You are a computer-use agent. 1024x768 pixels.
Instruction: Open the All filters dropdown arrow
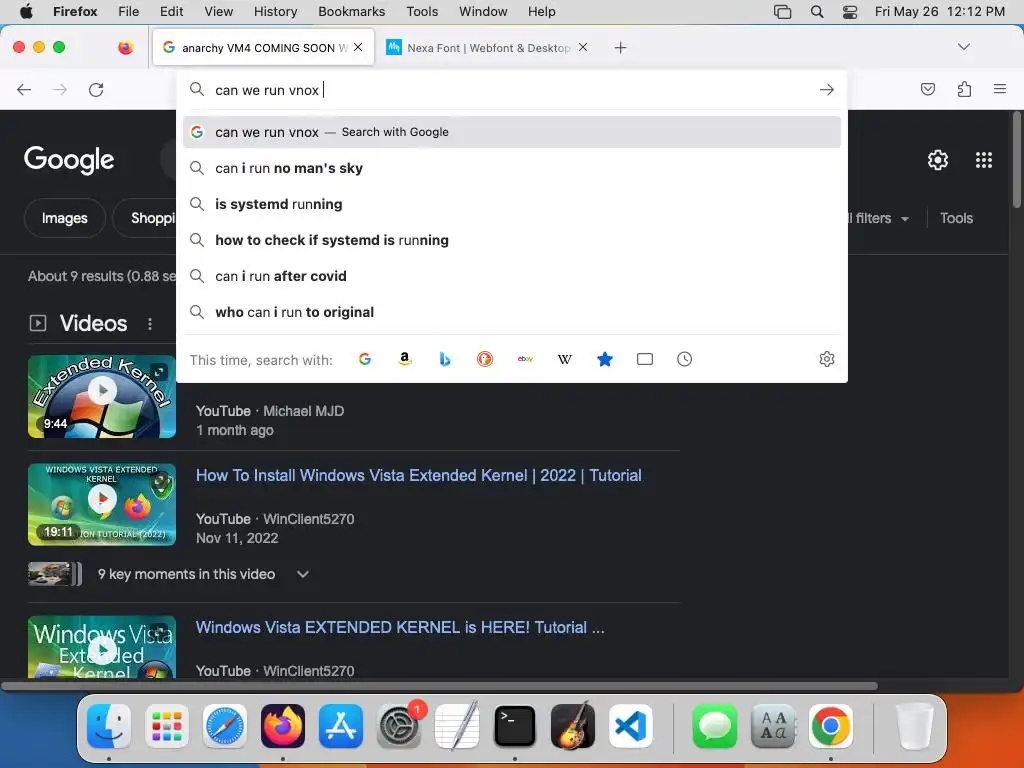(904, 219)
